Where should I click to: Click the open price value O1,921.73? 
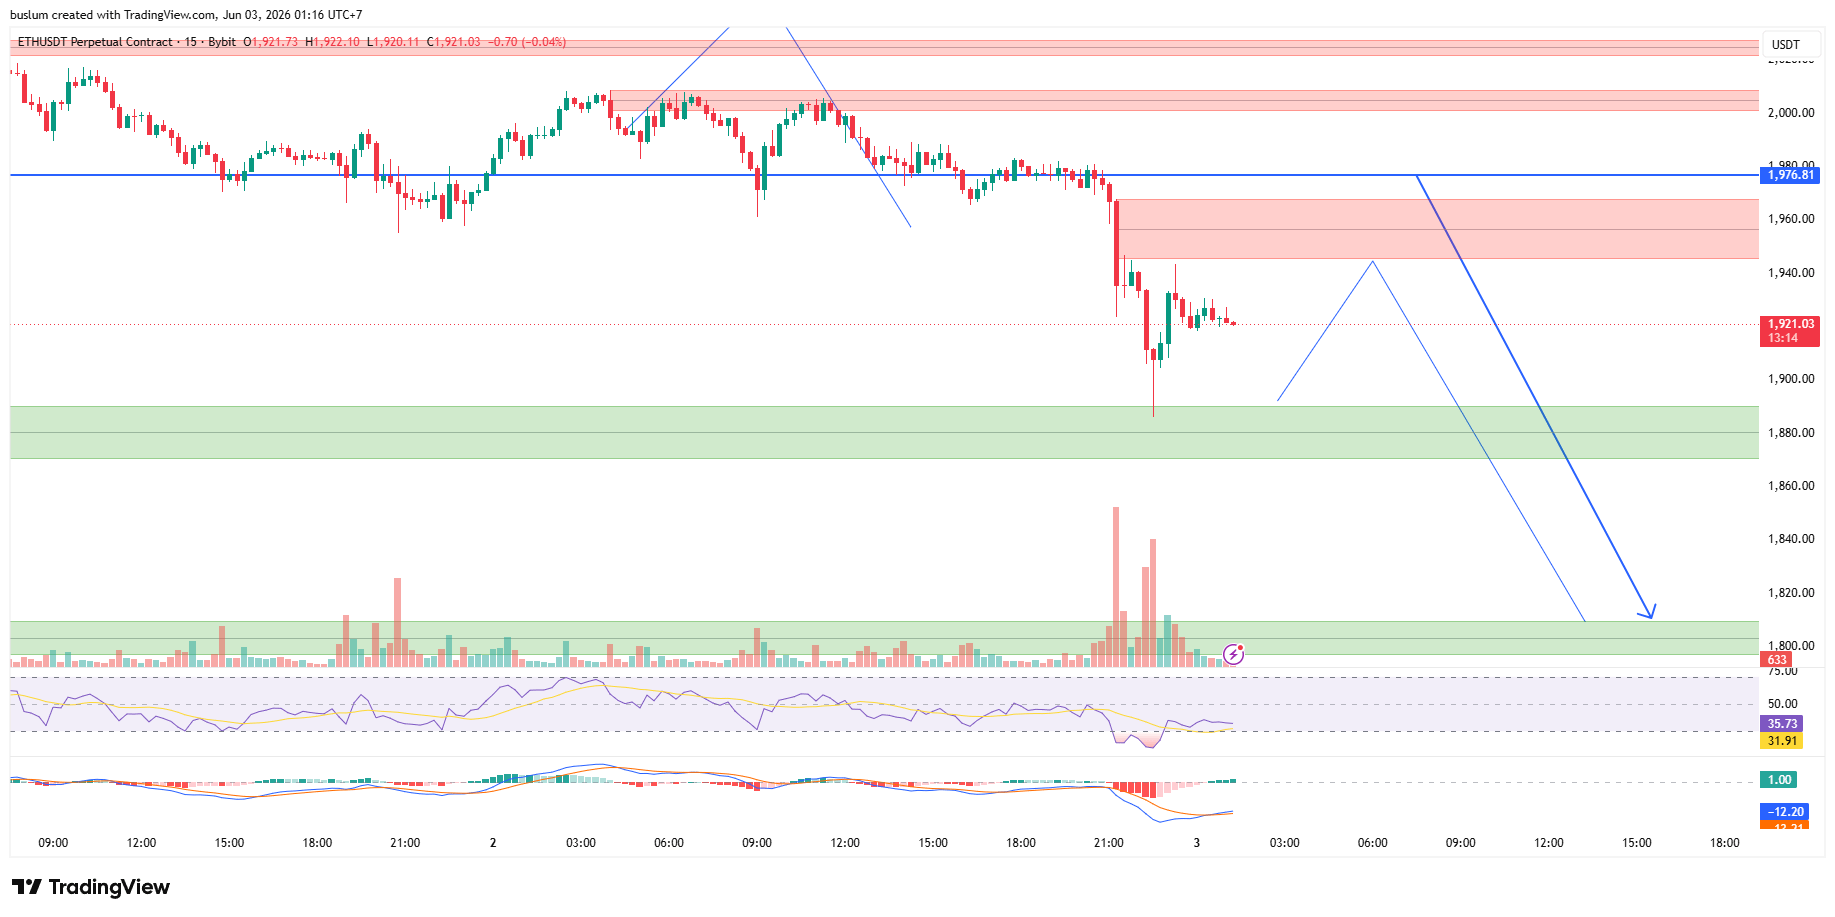(271, 42)
